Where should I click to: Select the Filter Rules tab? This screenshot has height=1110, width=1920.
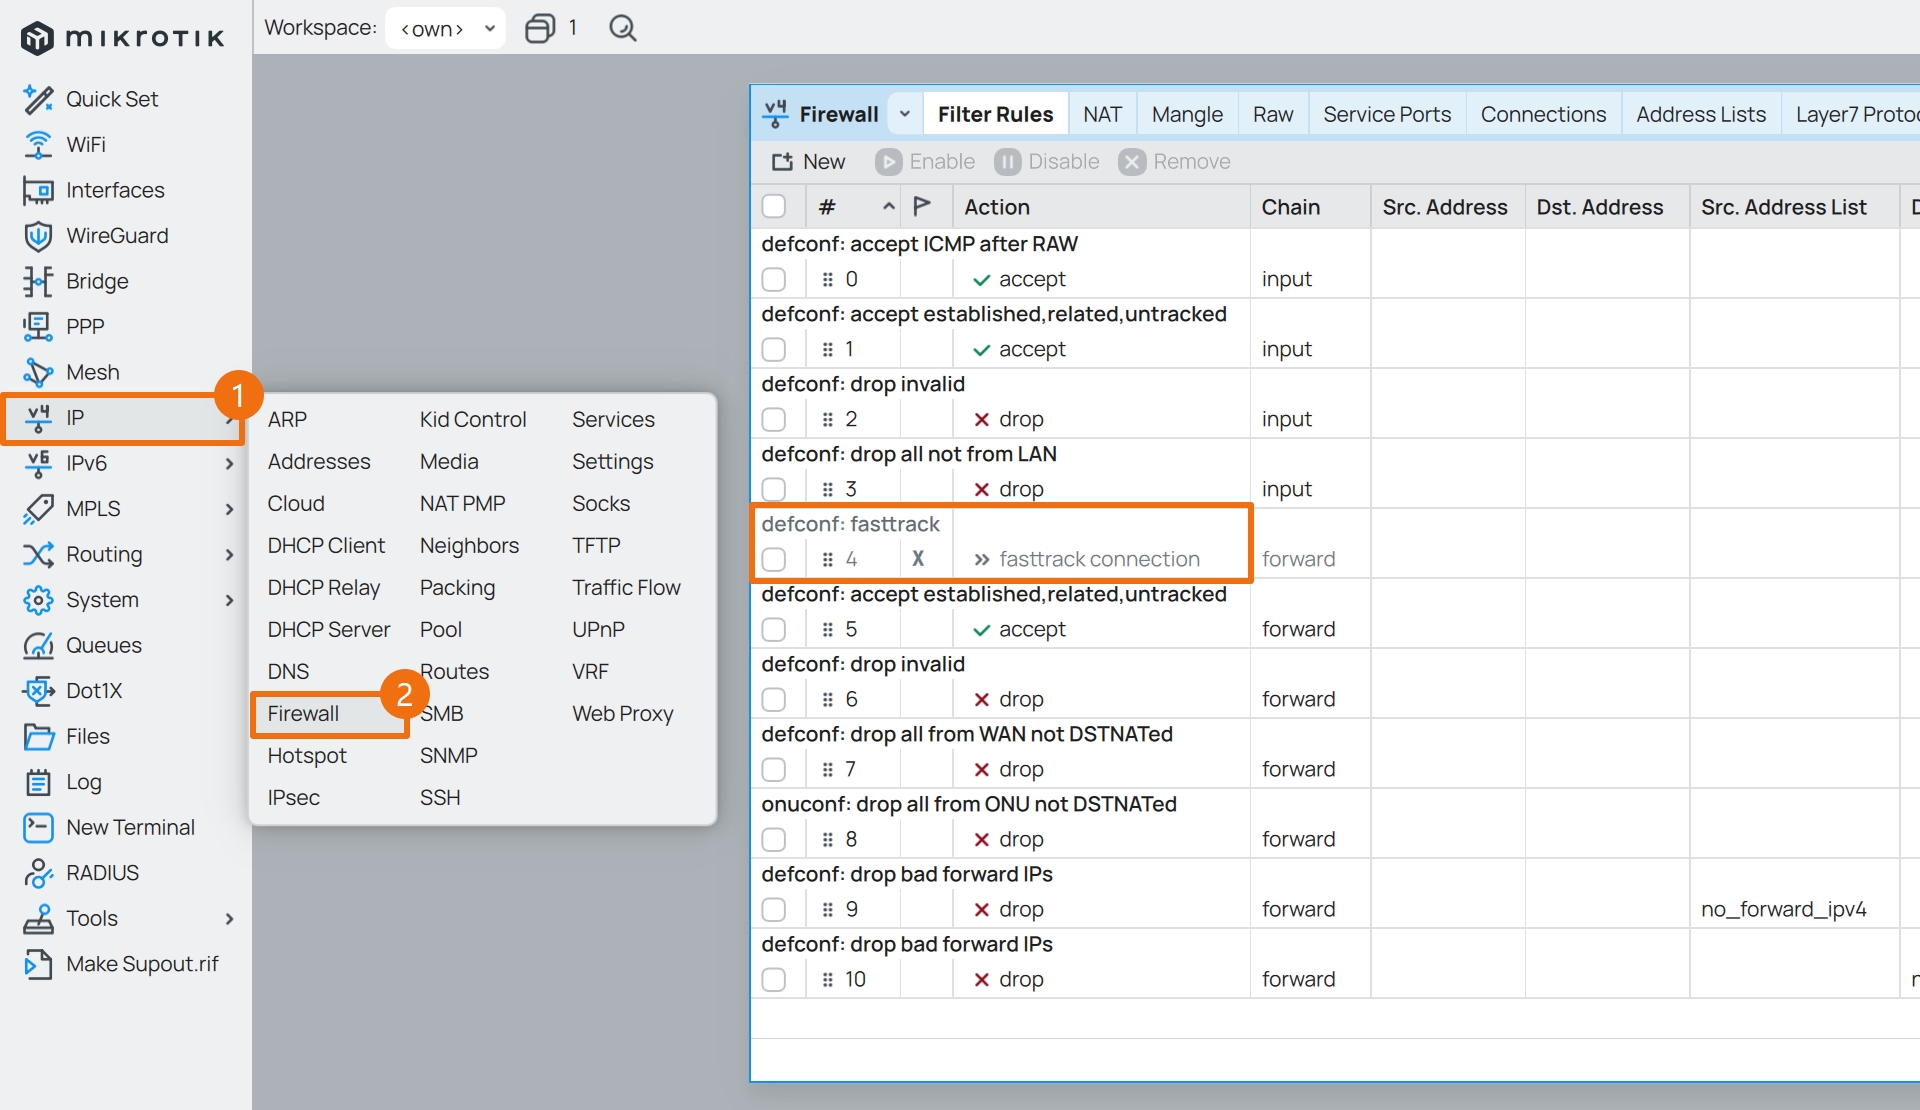pos(995,114)
